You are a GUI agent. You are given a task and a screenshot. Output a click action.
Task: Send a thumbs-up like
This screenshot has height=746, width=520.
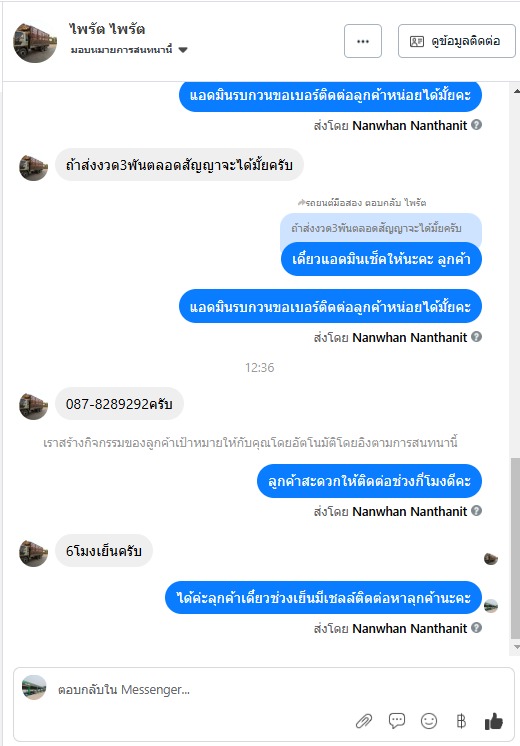(x=493, y=721)
